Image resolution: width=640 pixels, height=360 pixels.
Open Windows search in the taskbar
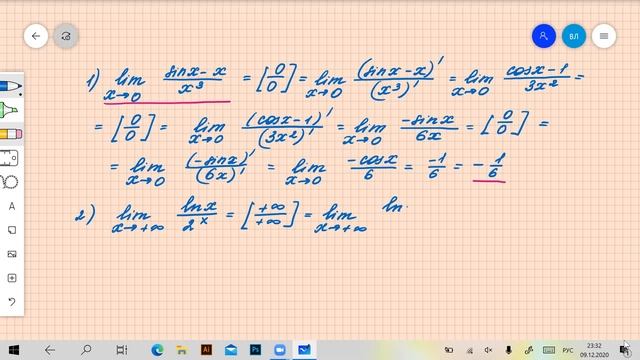click(86, 350)
